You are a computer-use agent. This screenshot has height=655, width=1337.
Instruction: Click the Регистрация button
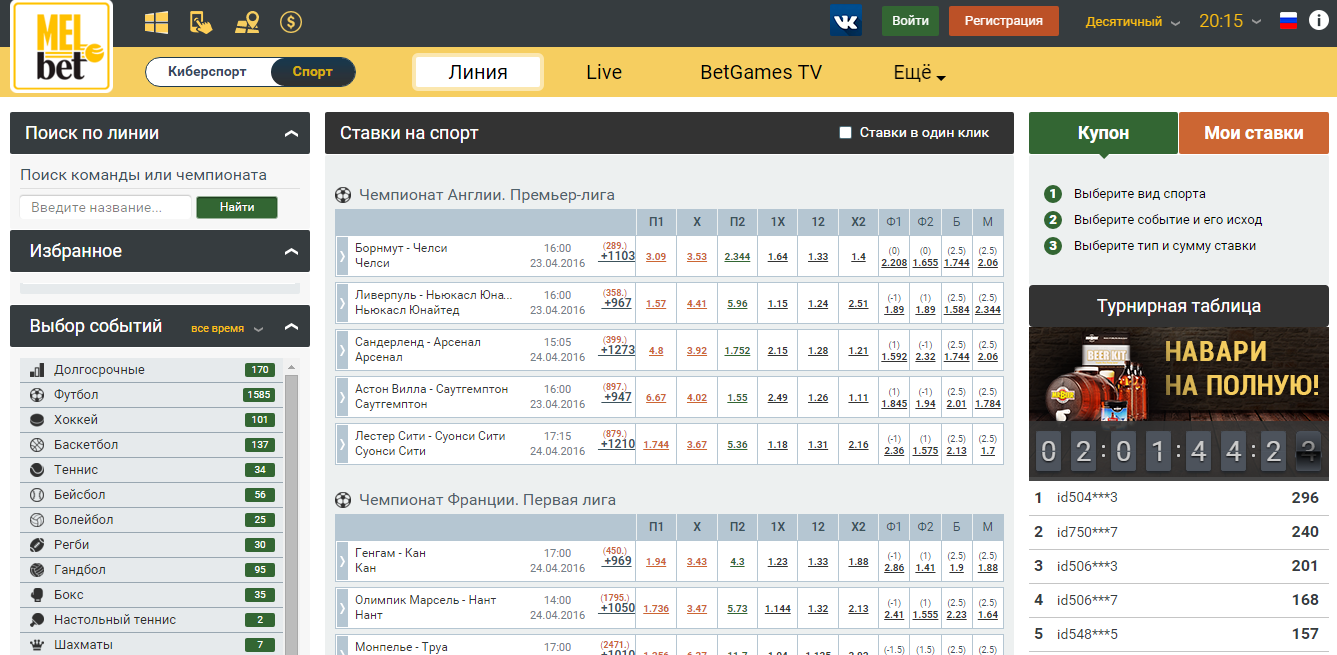[x=1004, y=21]
